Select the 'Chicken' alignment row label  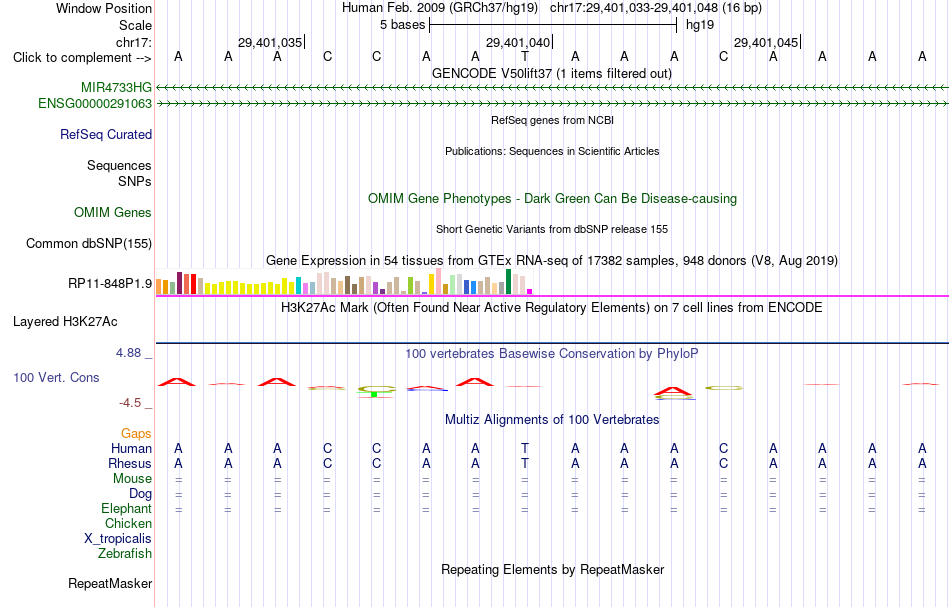[128, 523]
